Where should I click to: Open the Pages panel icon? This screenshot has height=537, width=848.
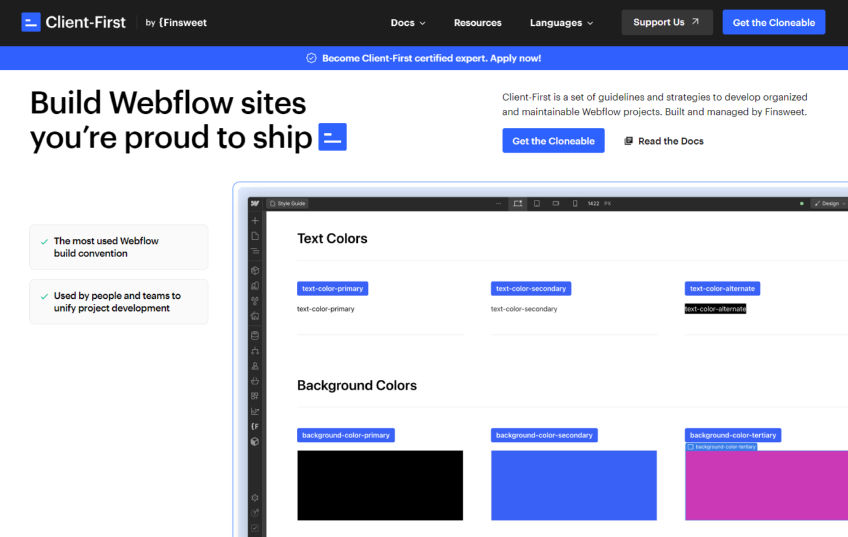(x=255, y=236)
